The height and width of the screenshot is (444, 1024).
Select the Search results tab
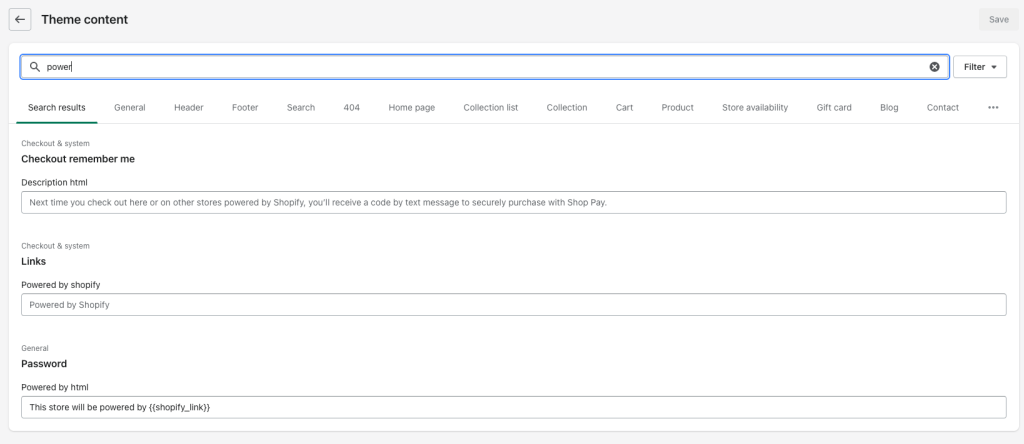click(x=57, y=108)
